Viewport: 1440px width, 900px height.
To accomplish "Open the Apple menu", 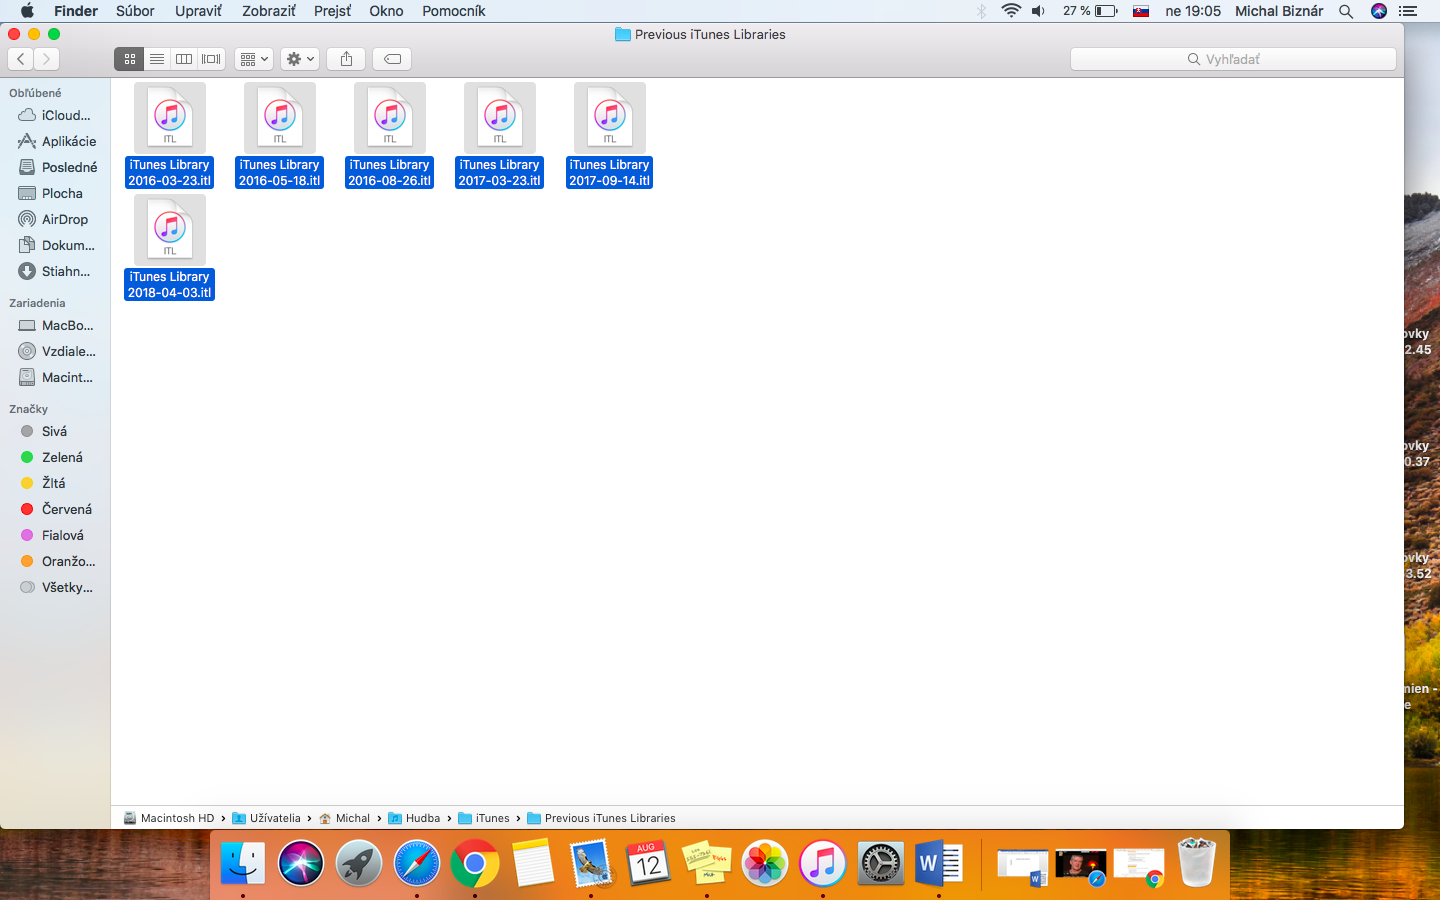I will click(27, 11).
